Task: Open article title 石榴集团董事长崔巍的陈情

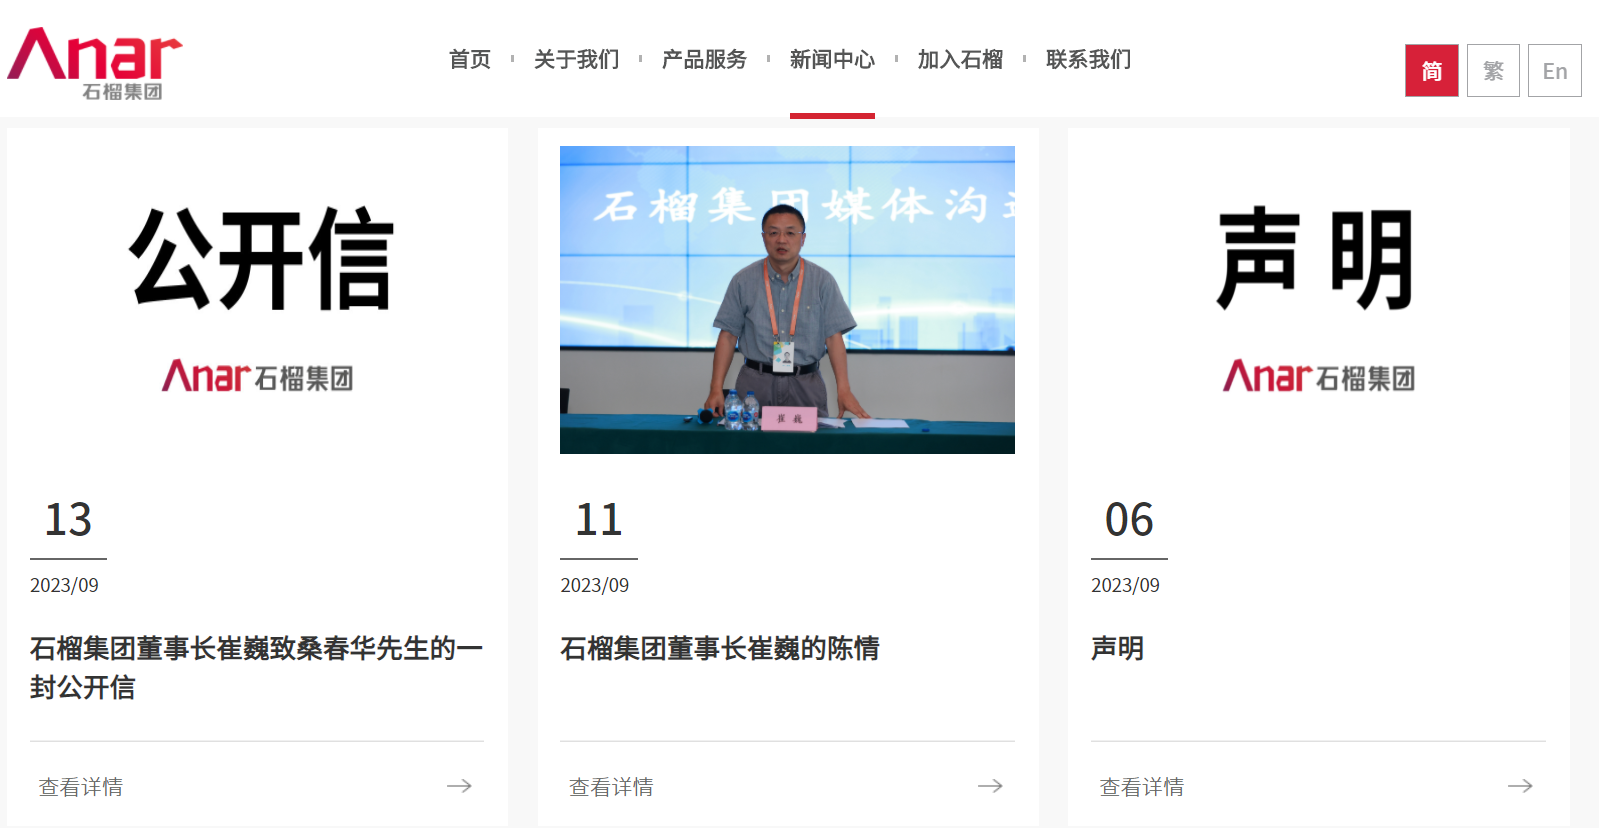Action: [x=719, y=649]
